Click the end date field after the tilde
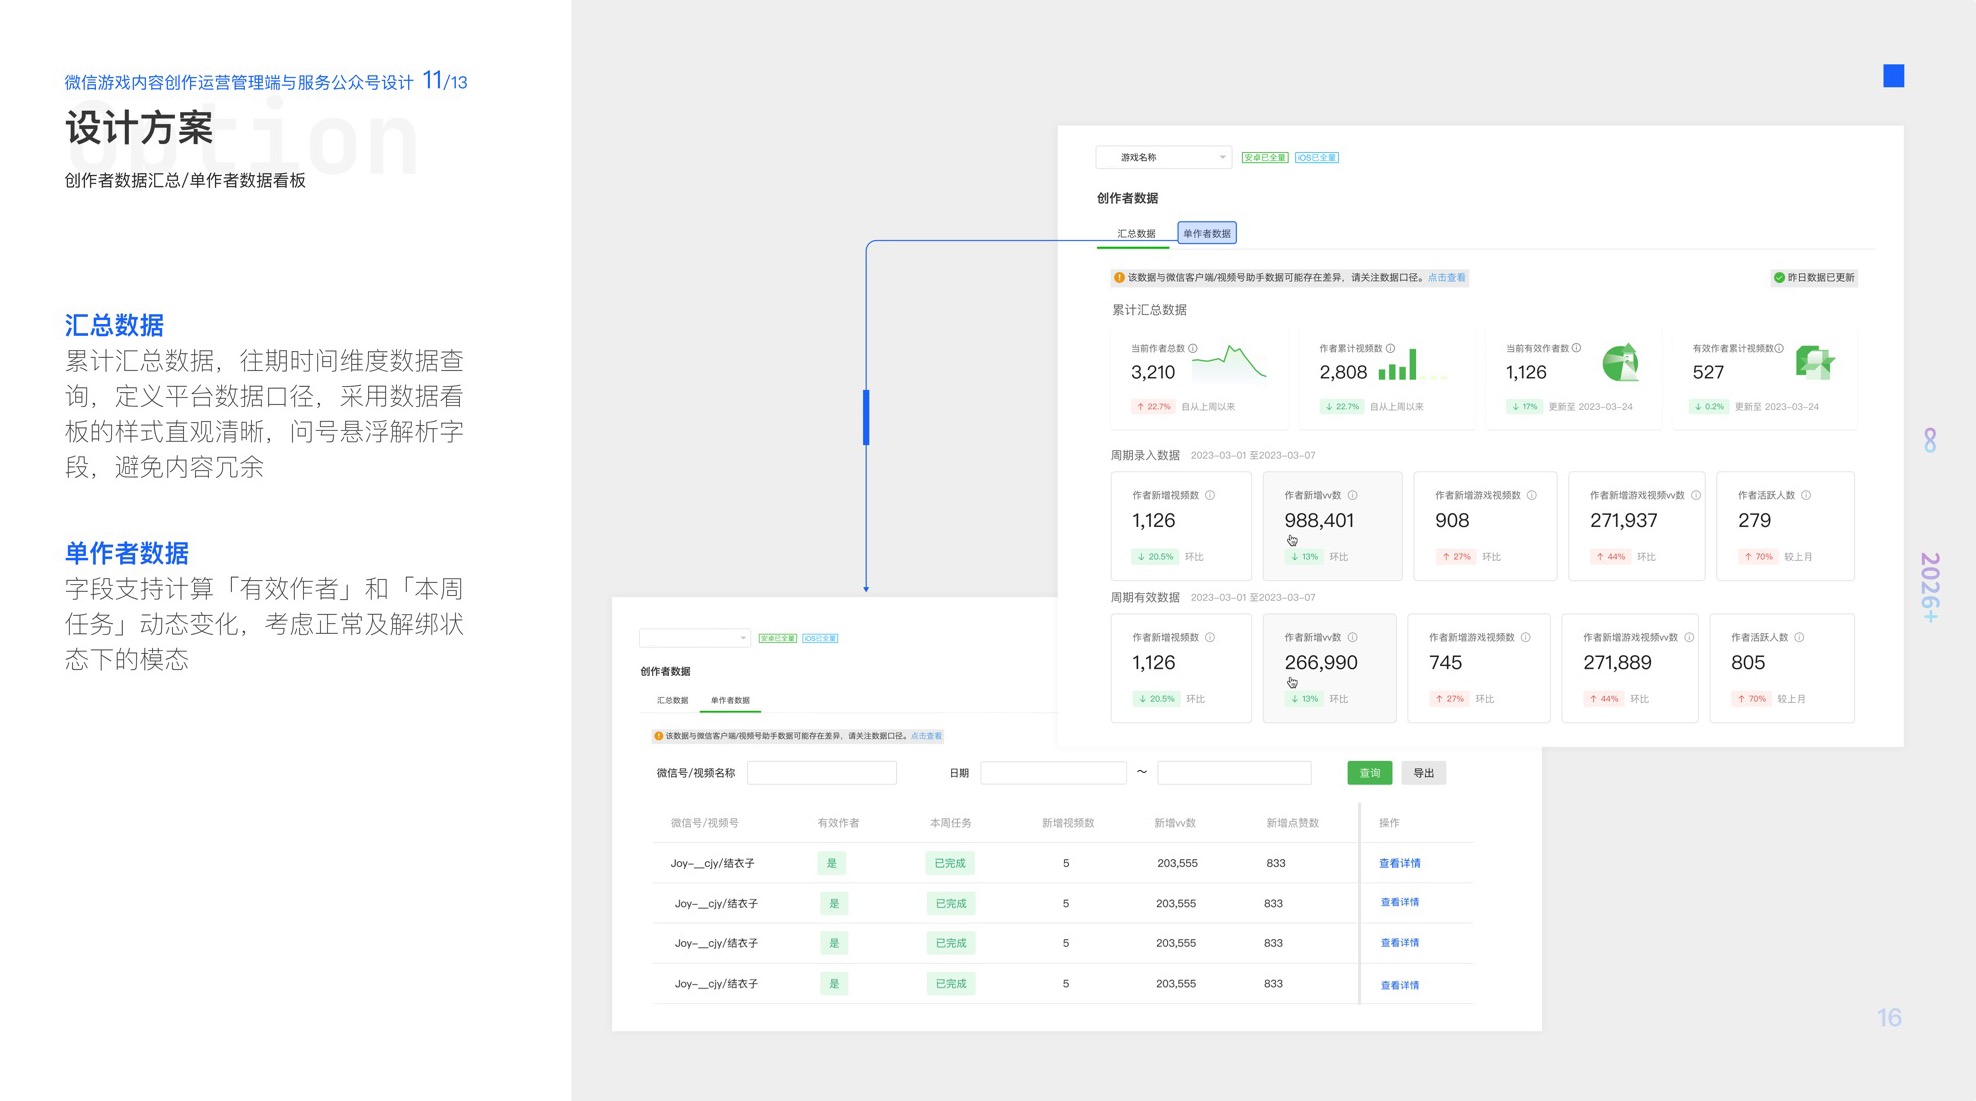Image resolution: width=1976 pixels, height=1101 pixels. click(x=1234, y=773)
